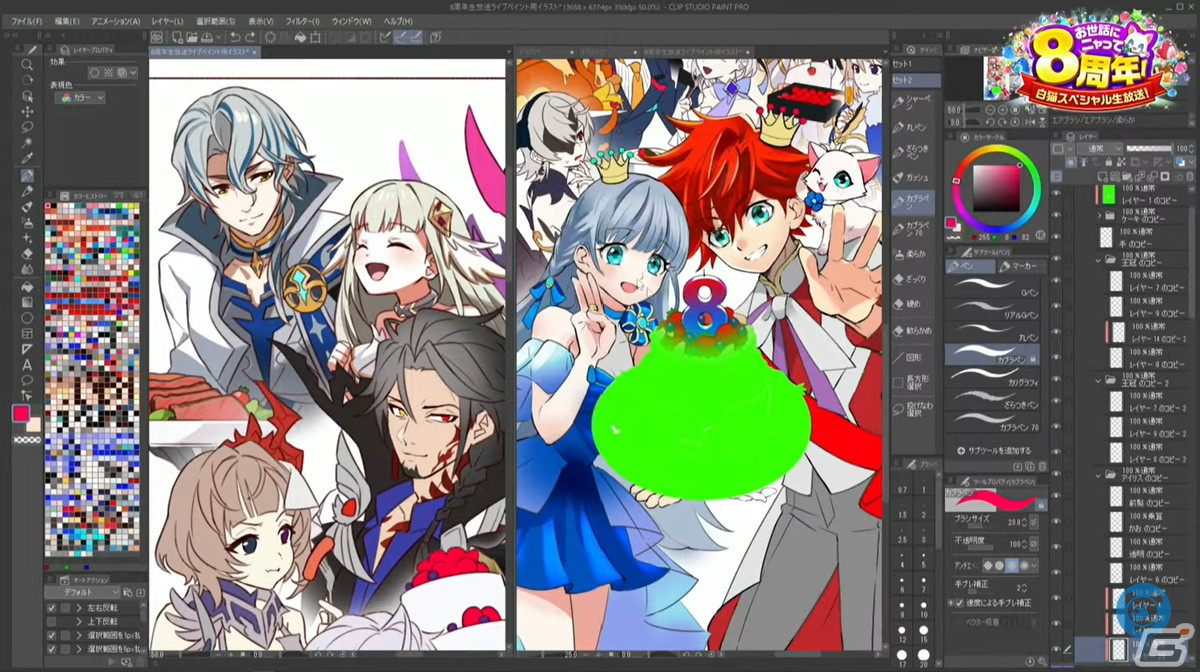This screenshot has height=672, width=1200.
Task: Select the Fill bucket tool
Action: pos(28,285)
